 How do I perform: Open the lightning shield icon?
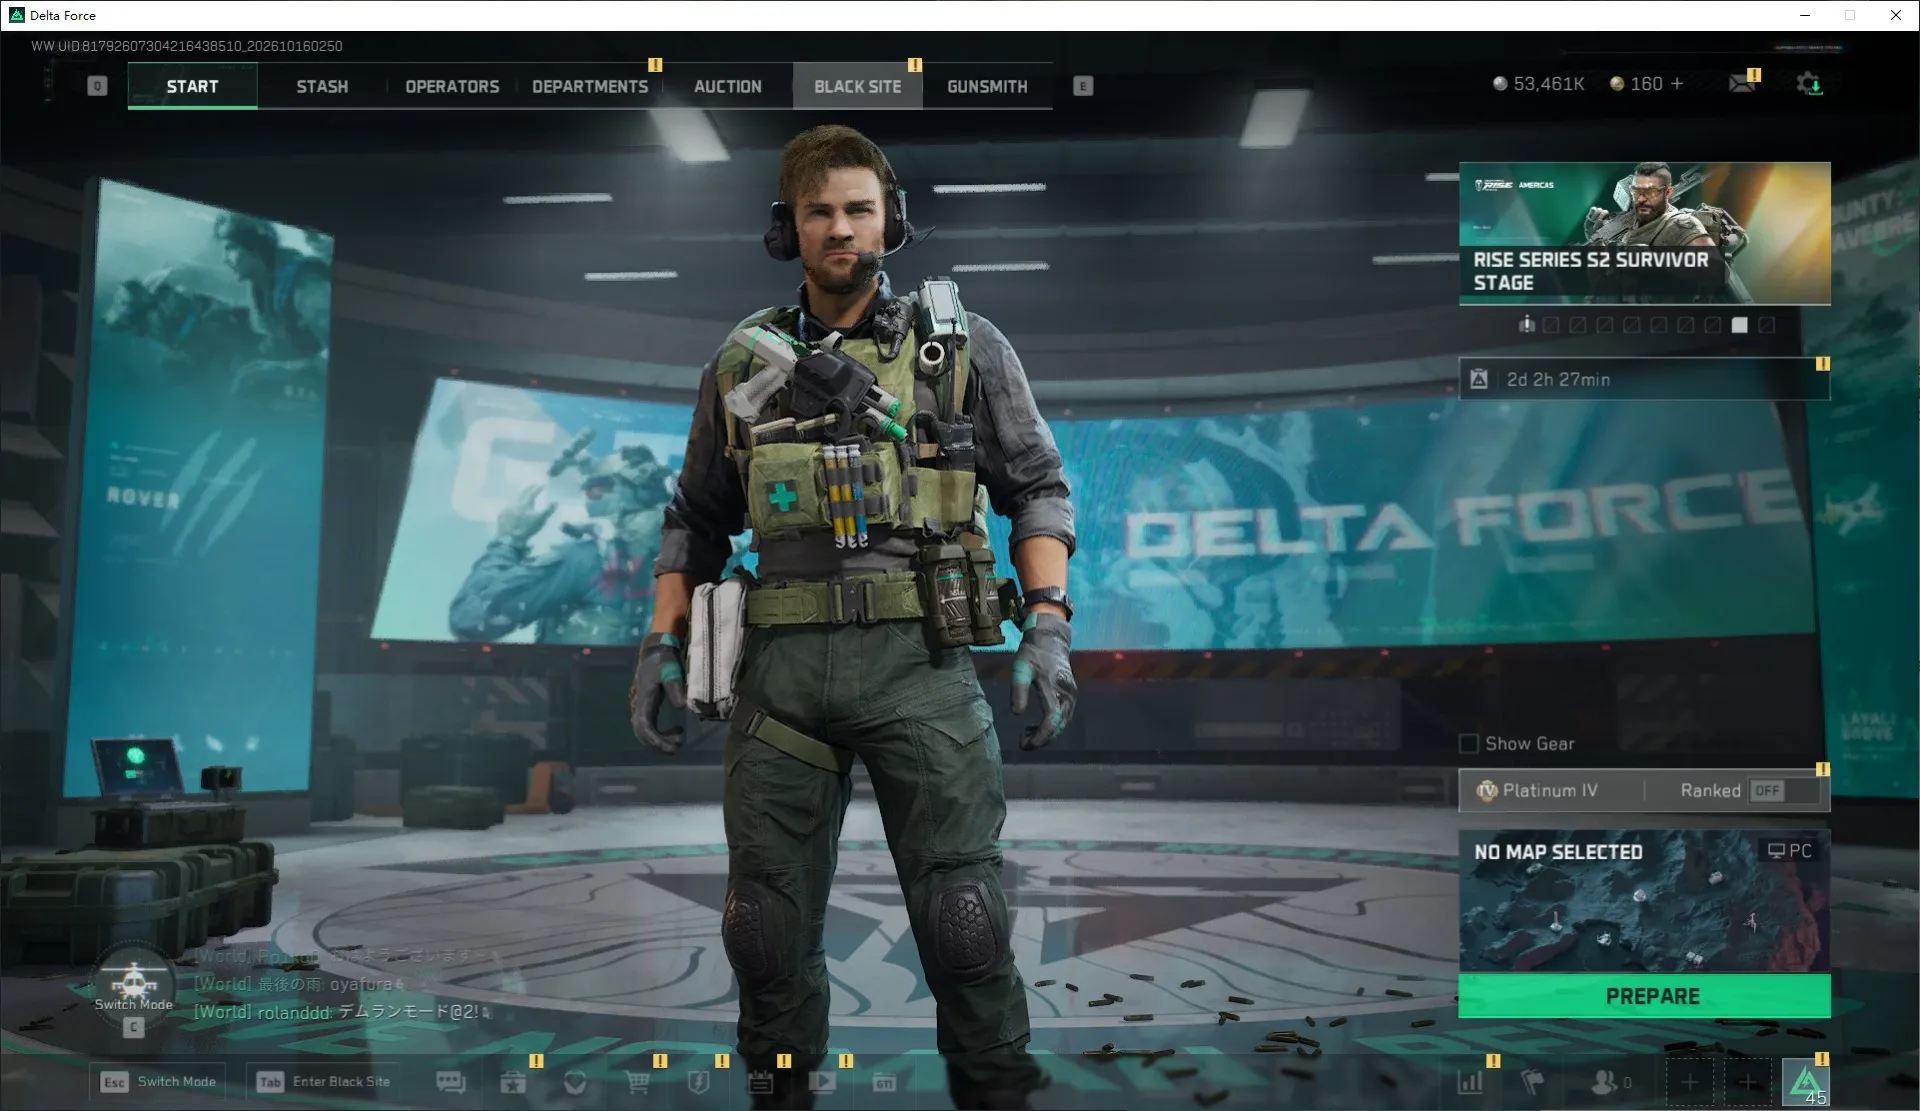[x=699, y=1082]
